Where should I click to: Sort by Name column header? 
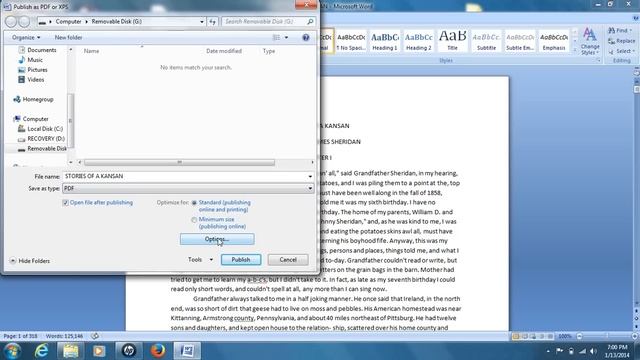coord(91,51)
